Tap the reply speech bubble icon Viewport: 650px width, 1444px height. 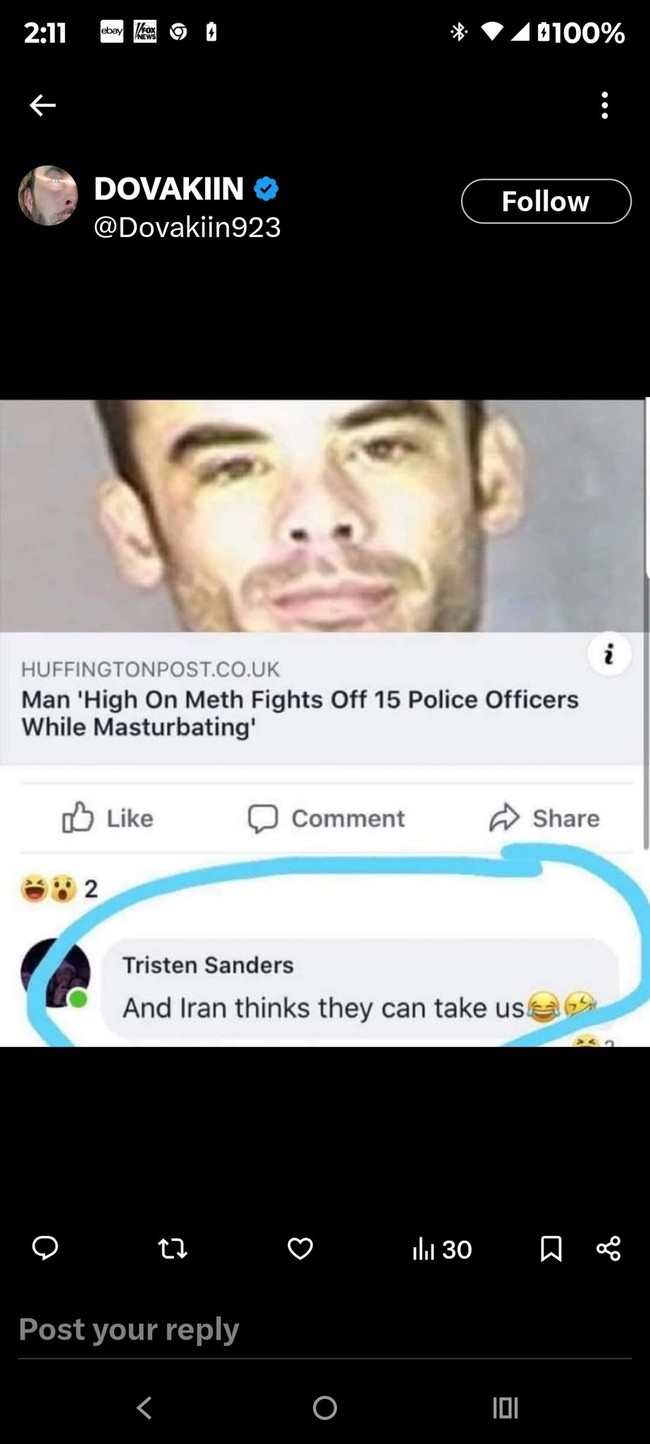[45, 1248]
